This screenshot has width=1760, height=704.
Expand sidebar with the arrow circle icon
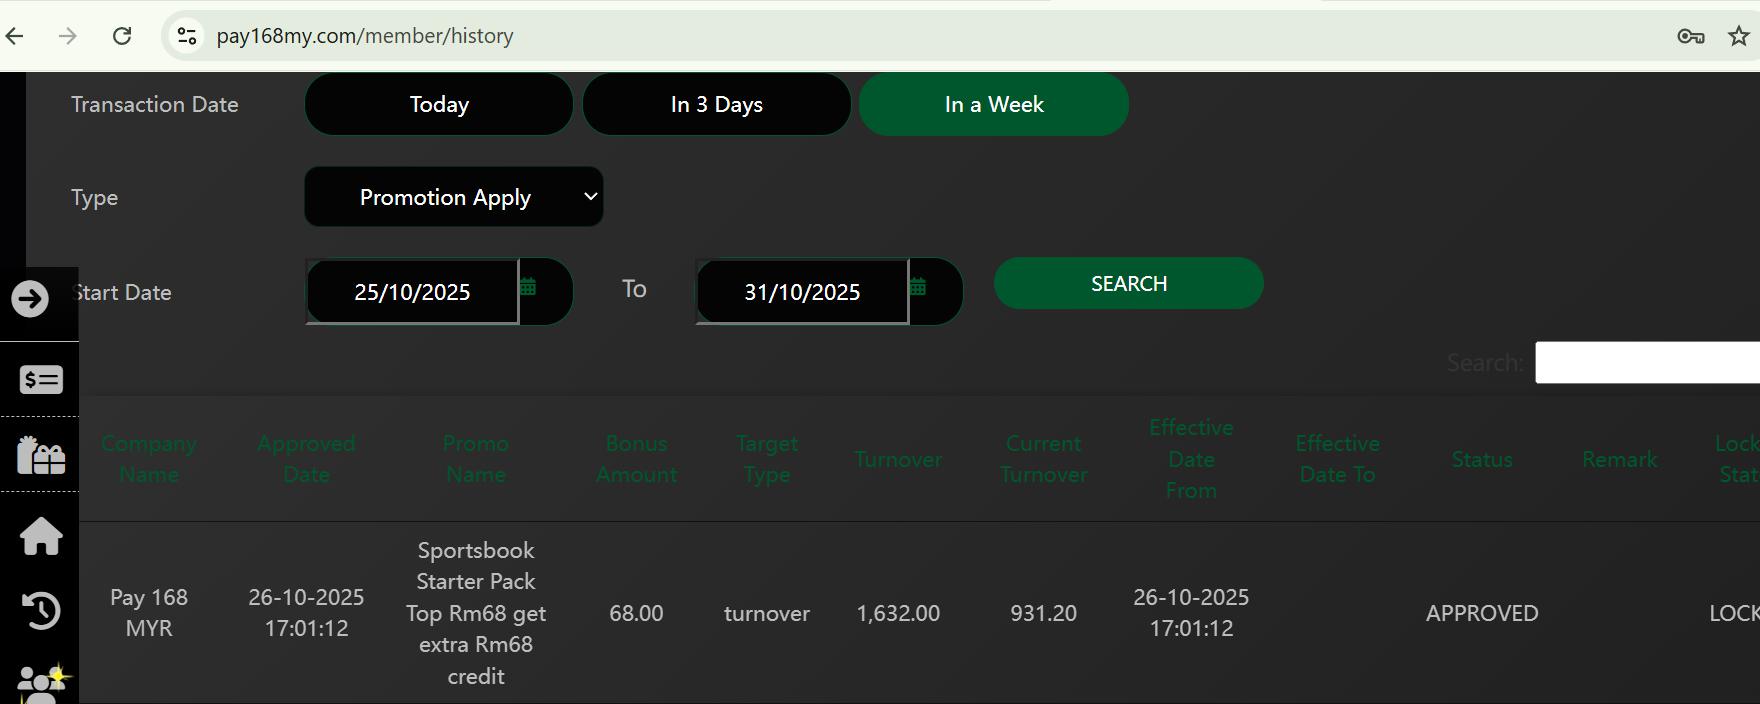click(30, 299)
